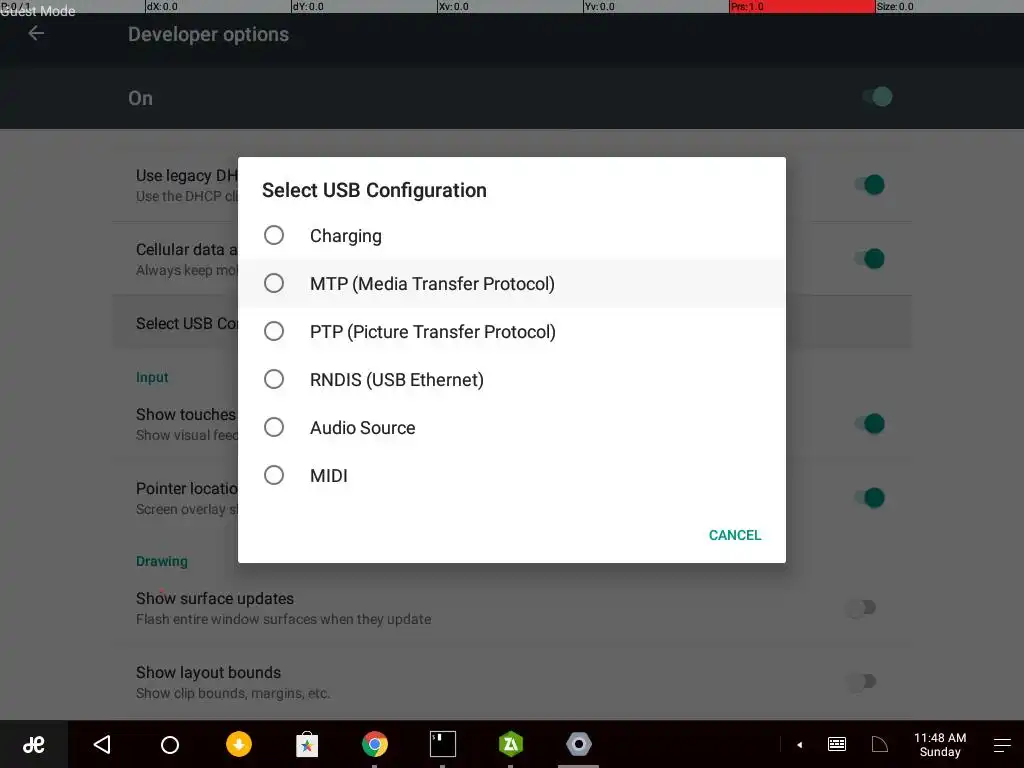Click the Input section header

coord(152,377)
